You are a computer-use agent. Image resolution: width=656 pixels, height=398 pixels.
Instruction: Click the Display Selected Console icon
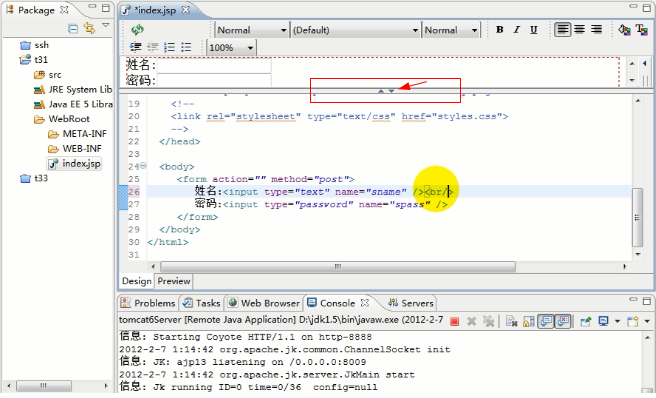pos(603,321)
